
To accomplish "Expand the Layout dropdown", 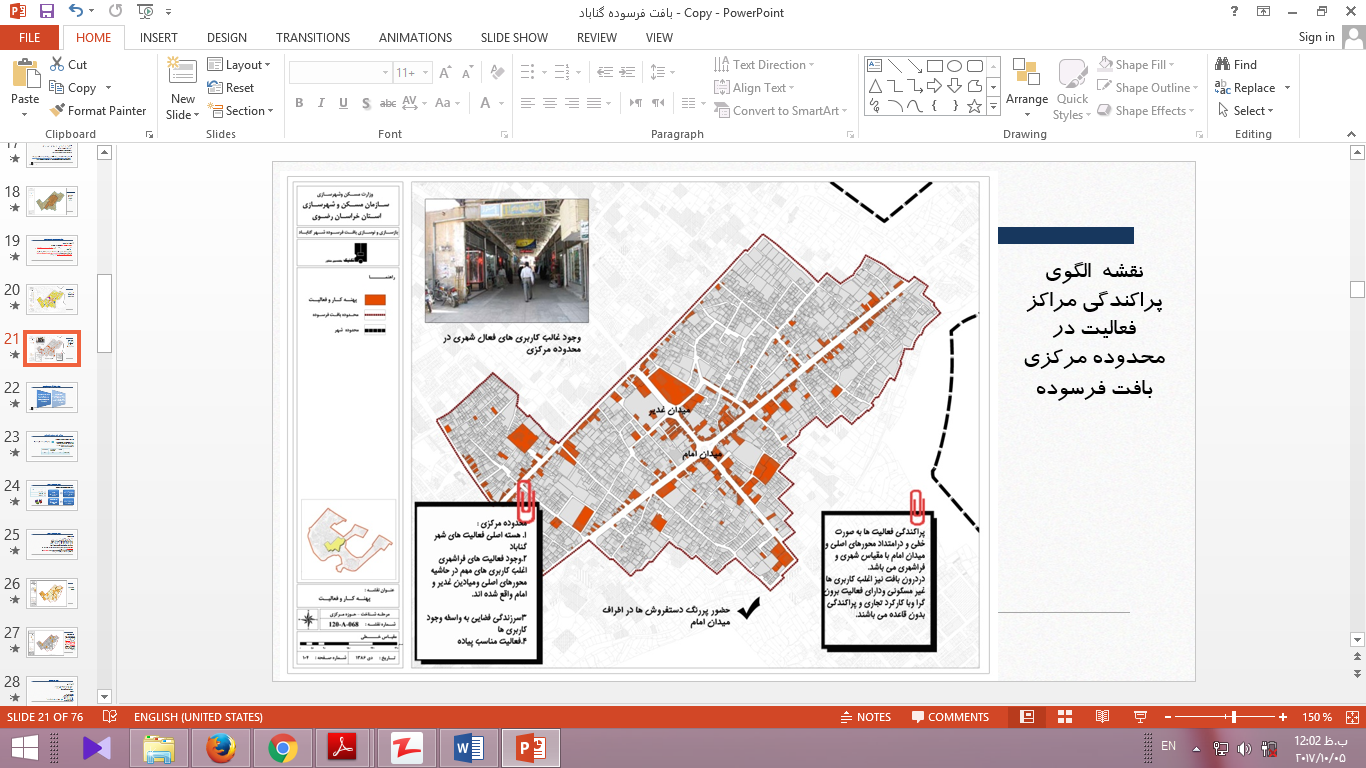I will pos(240,65).
